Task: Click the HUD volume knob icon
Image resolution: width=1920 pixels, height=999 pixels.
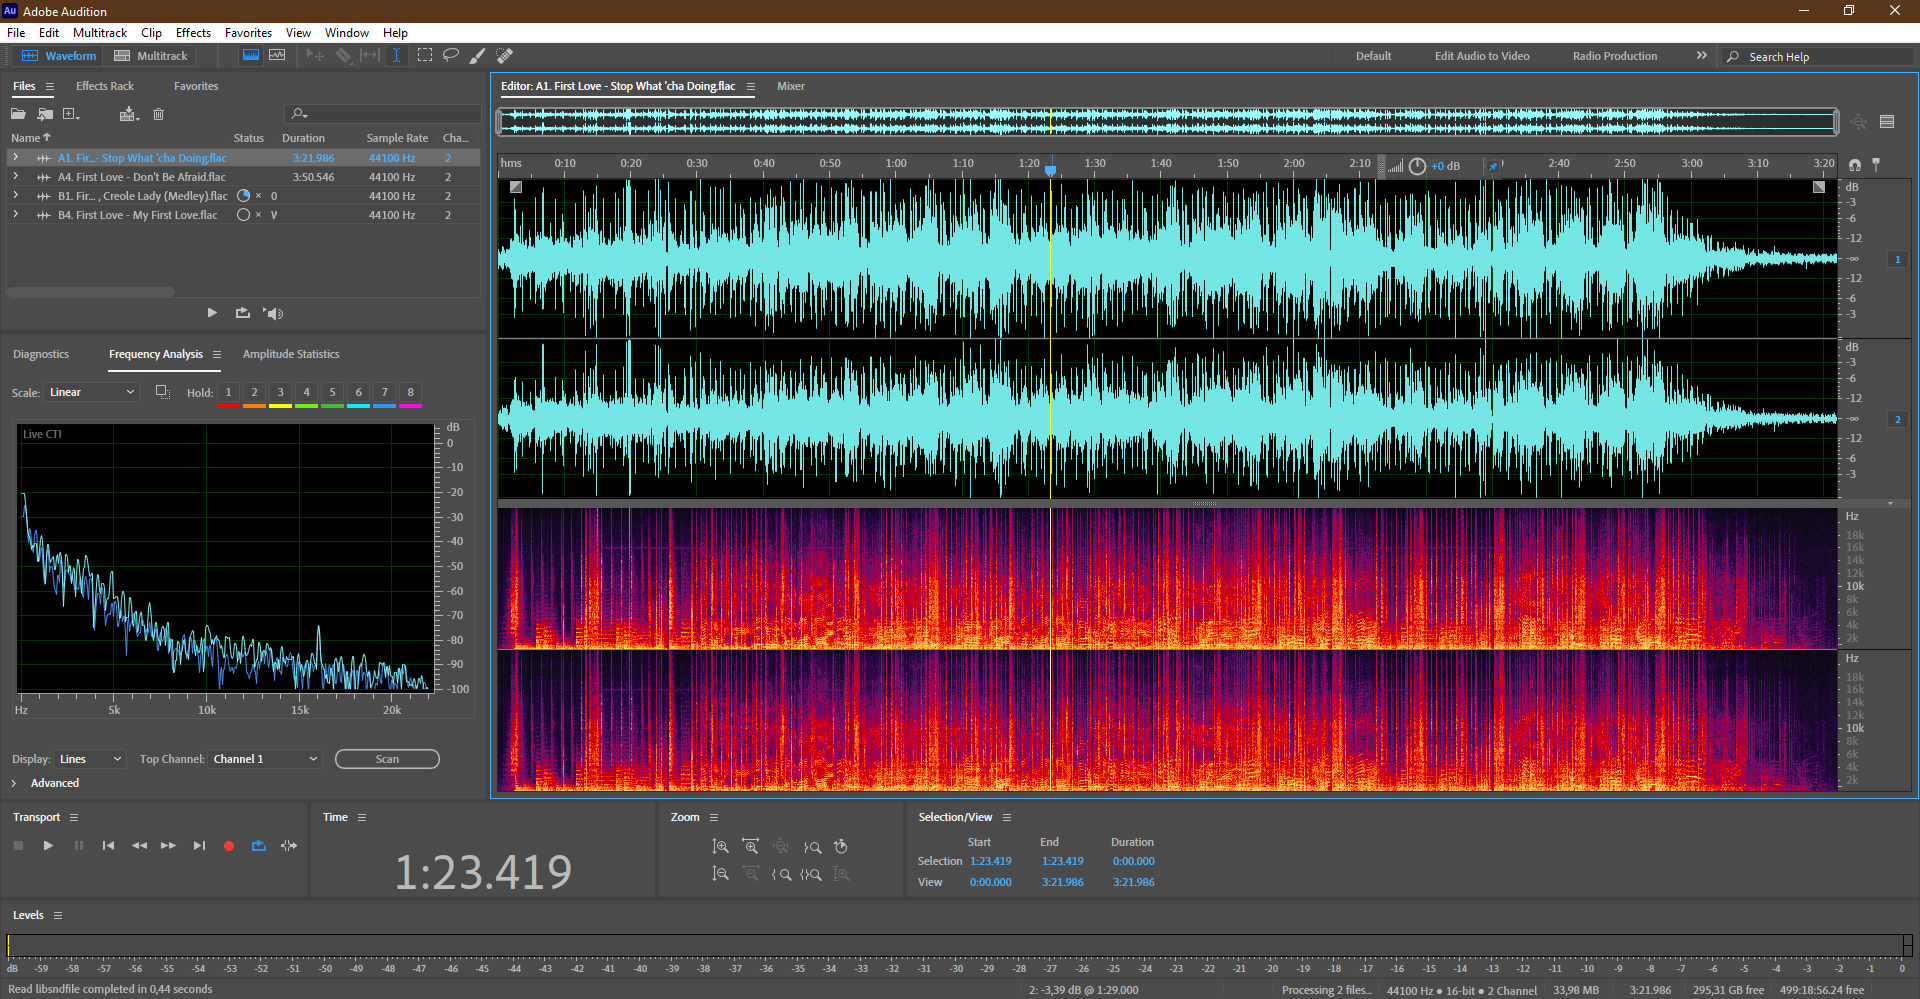Action: (1417, 166)
